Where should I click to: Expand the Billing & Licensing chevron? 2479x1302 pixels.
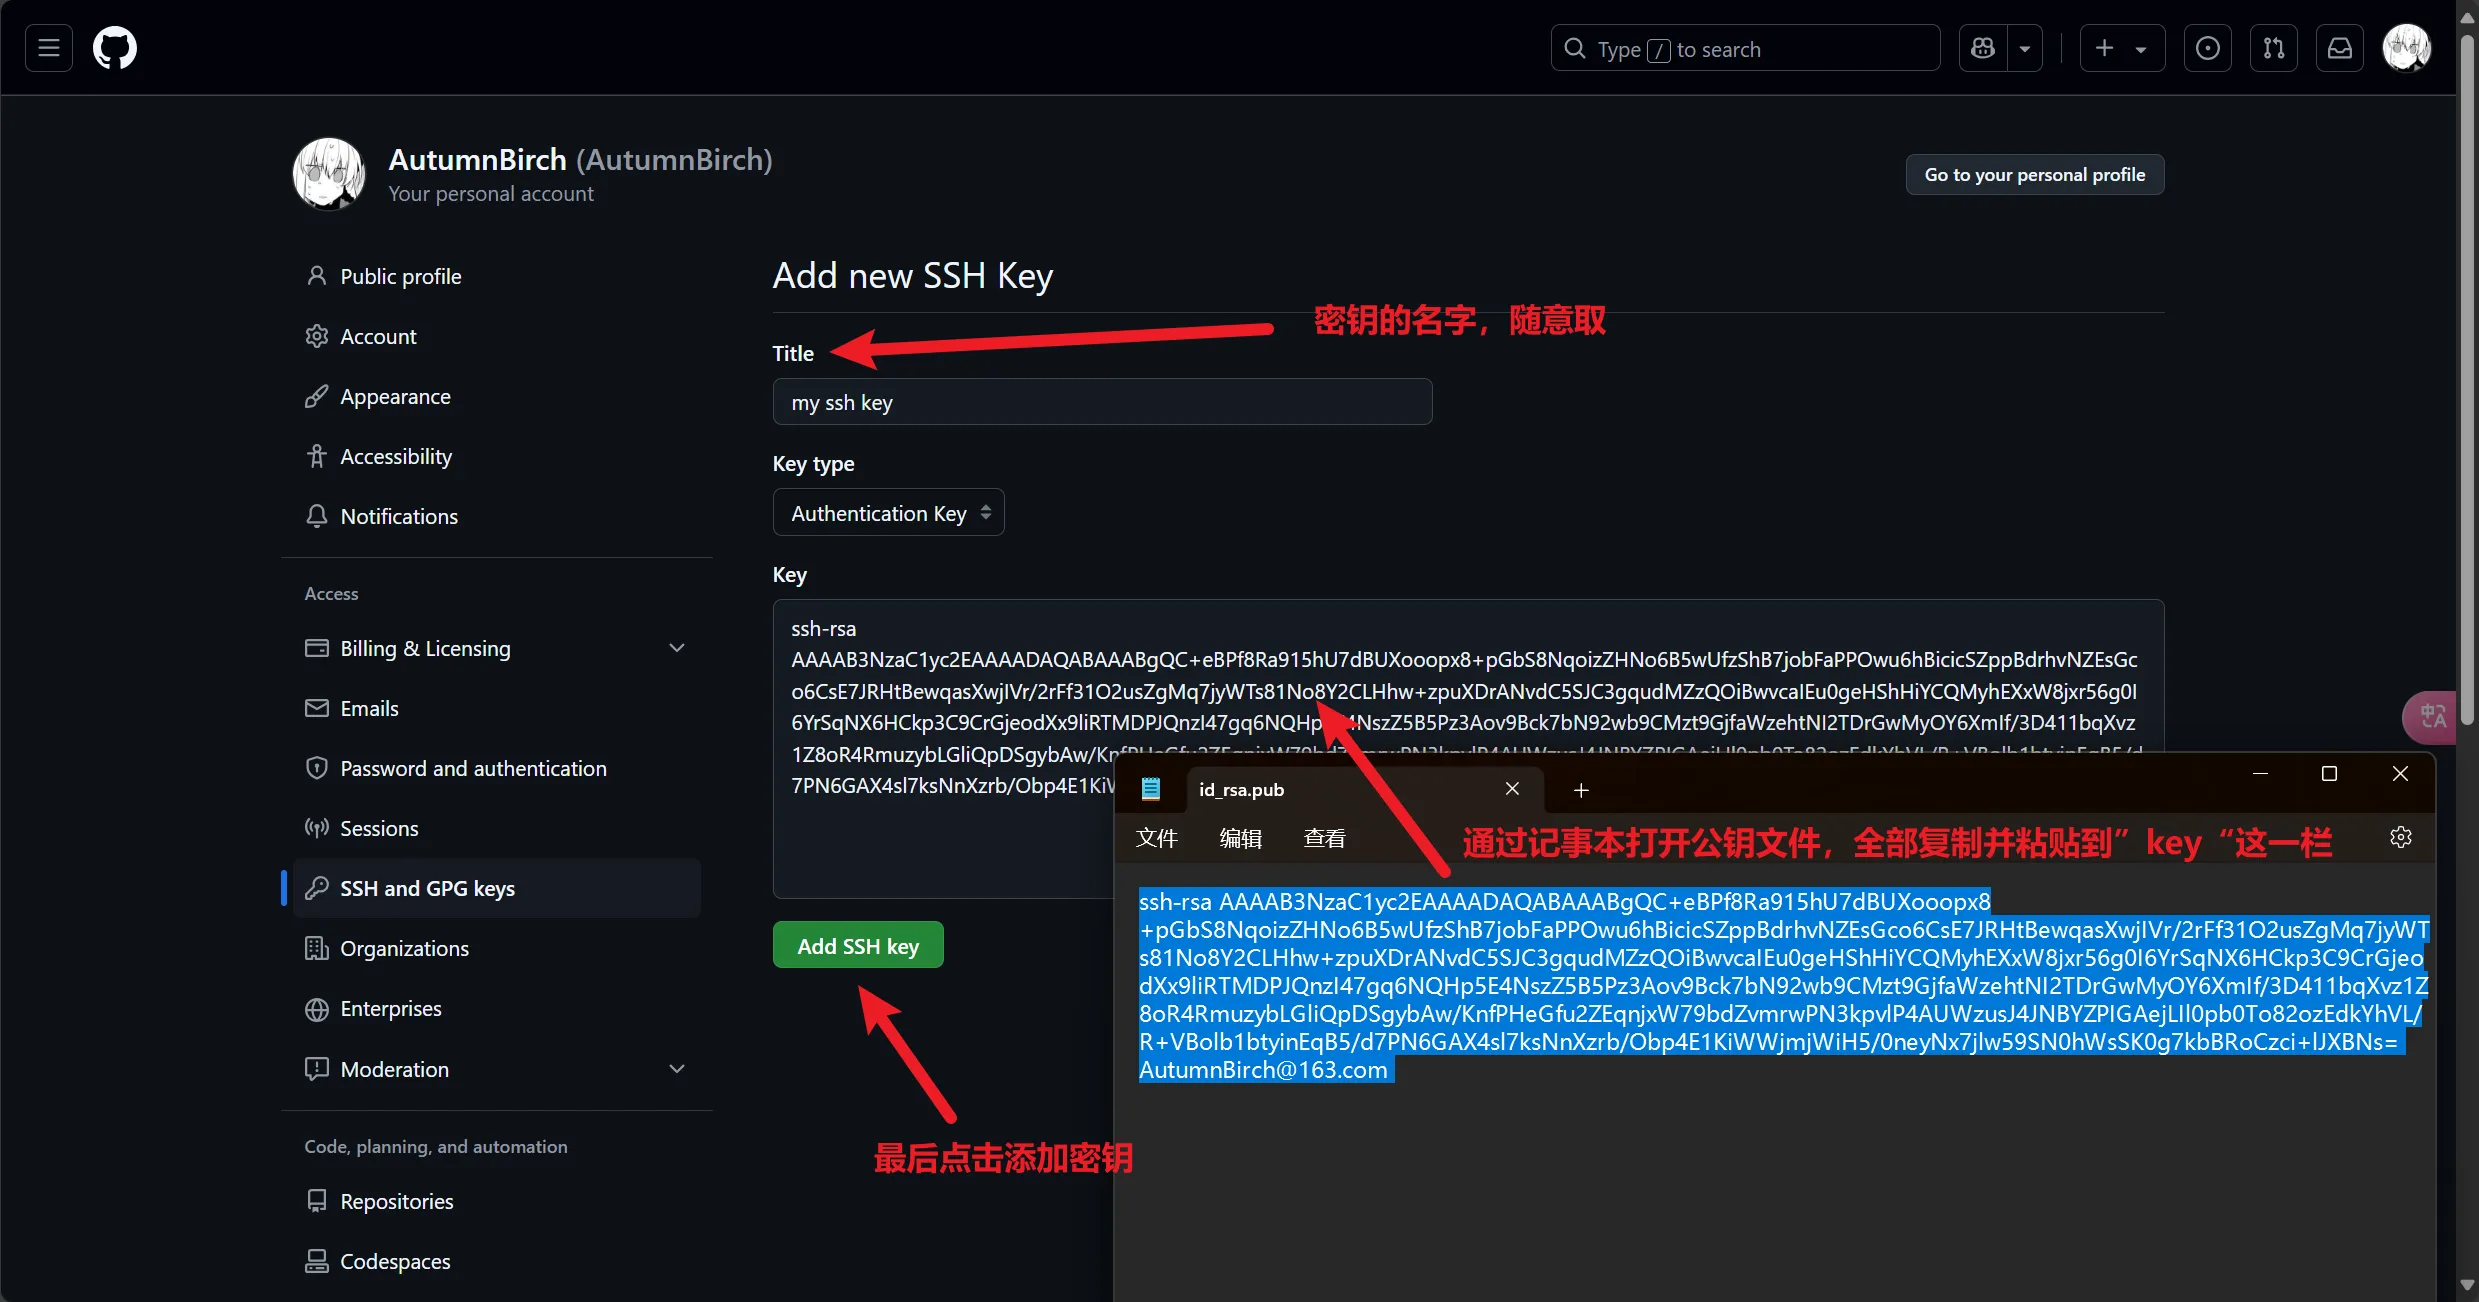coord(677,648)
